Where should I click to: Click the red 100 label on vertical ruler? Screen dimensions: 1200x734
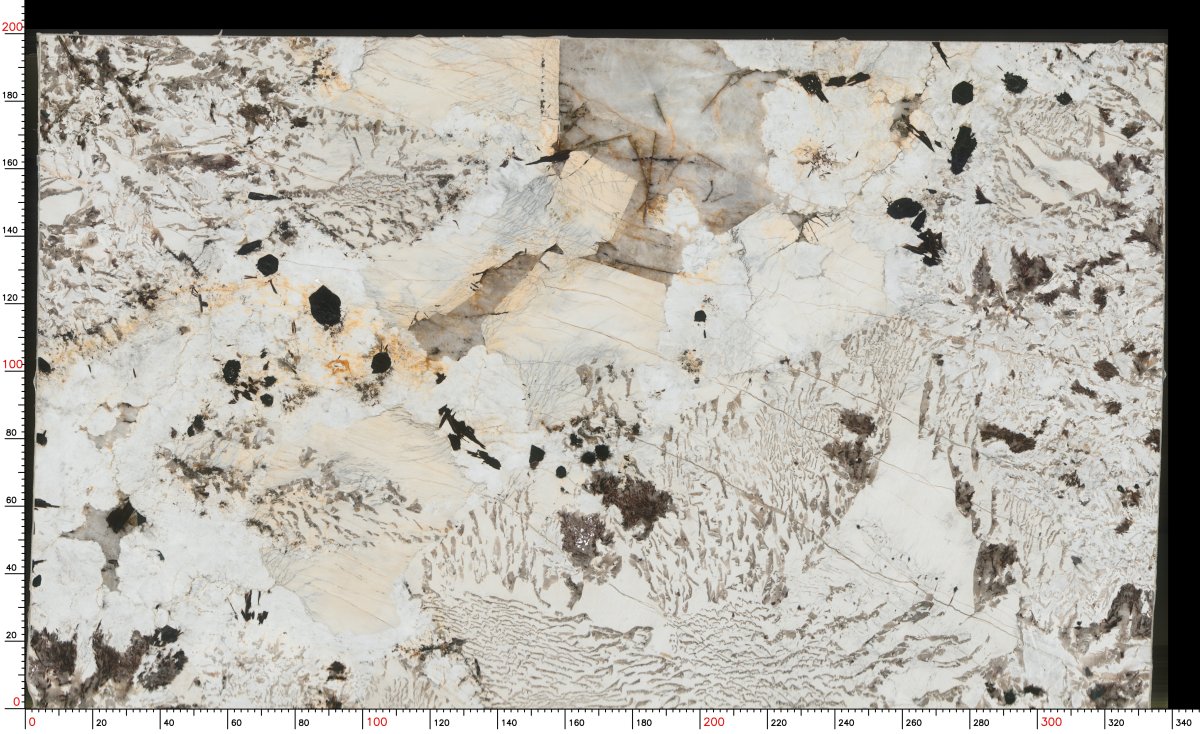coord(12,365)
